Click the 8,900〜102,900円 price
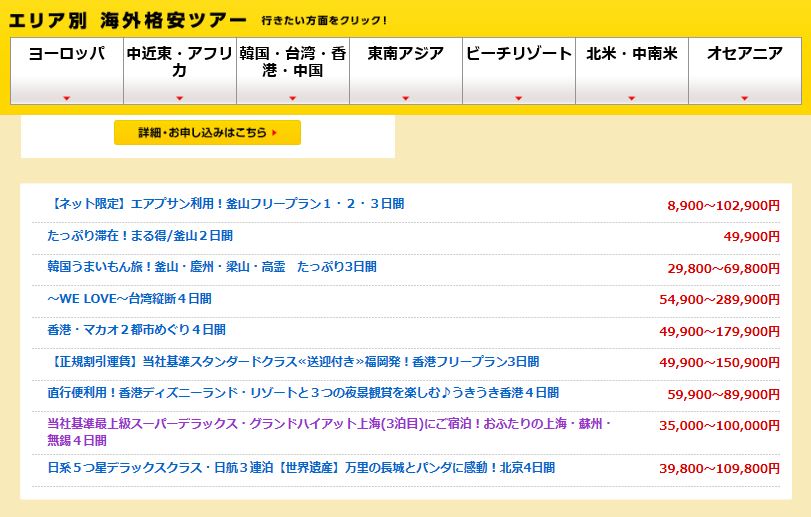Image resolution: width=811 pixels, height=517 pixels. [x=723, y=205]
